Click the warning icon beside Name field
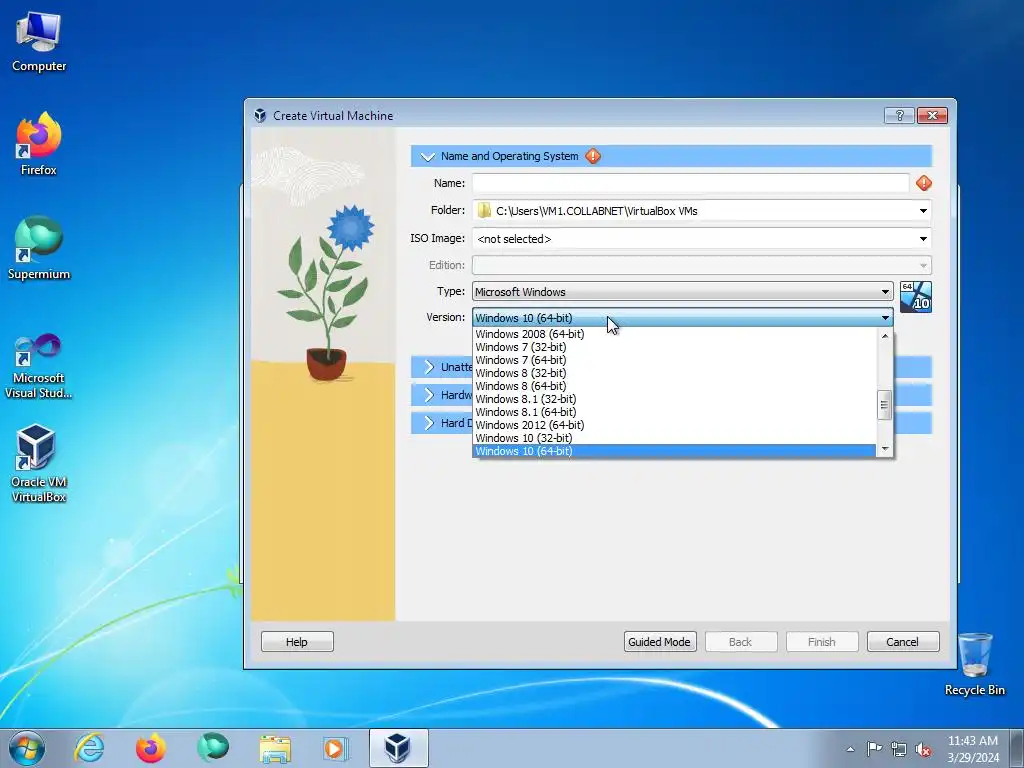 point(923,184)
